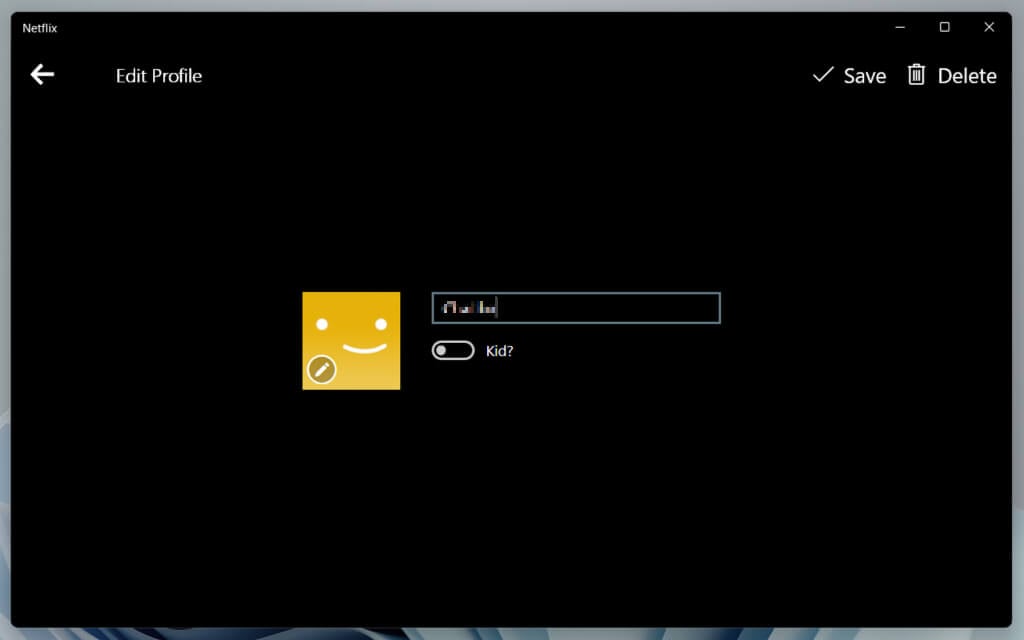The image size is (1024, 640).
Task: Click the smile on the yellow avatar
Action: click(363, 348)
